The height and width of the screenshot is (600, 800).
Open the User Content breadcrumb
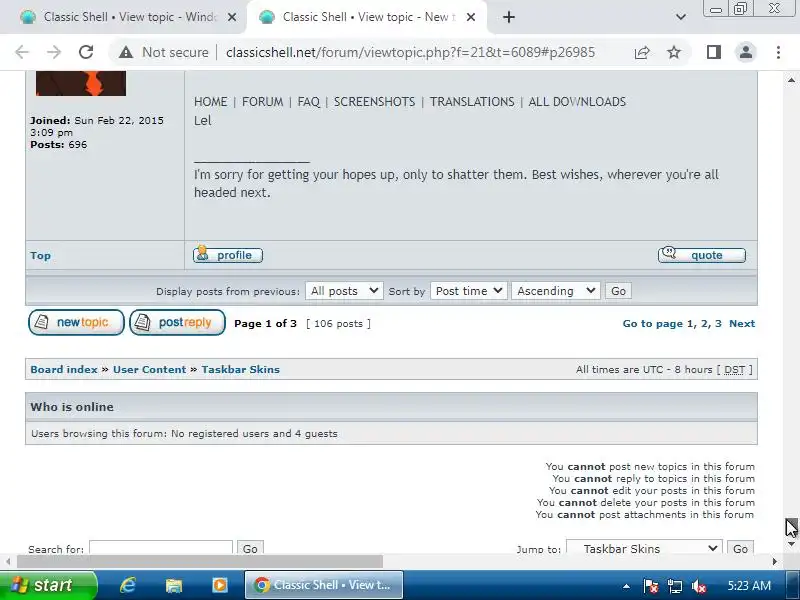pos(149,369)
